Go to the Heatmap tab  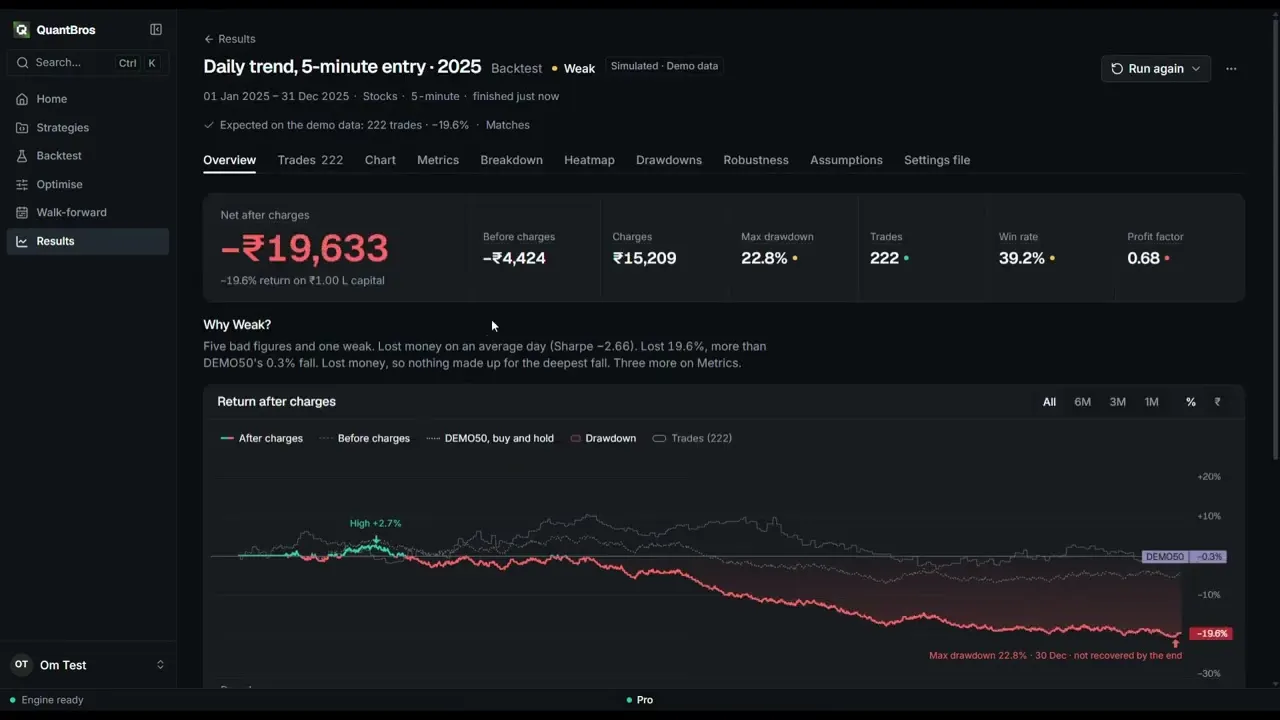pyautogui.click(x=589, y=160)
